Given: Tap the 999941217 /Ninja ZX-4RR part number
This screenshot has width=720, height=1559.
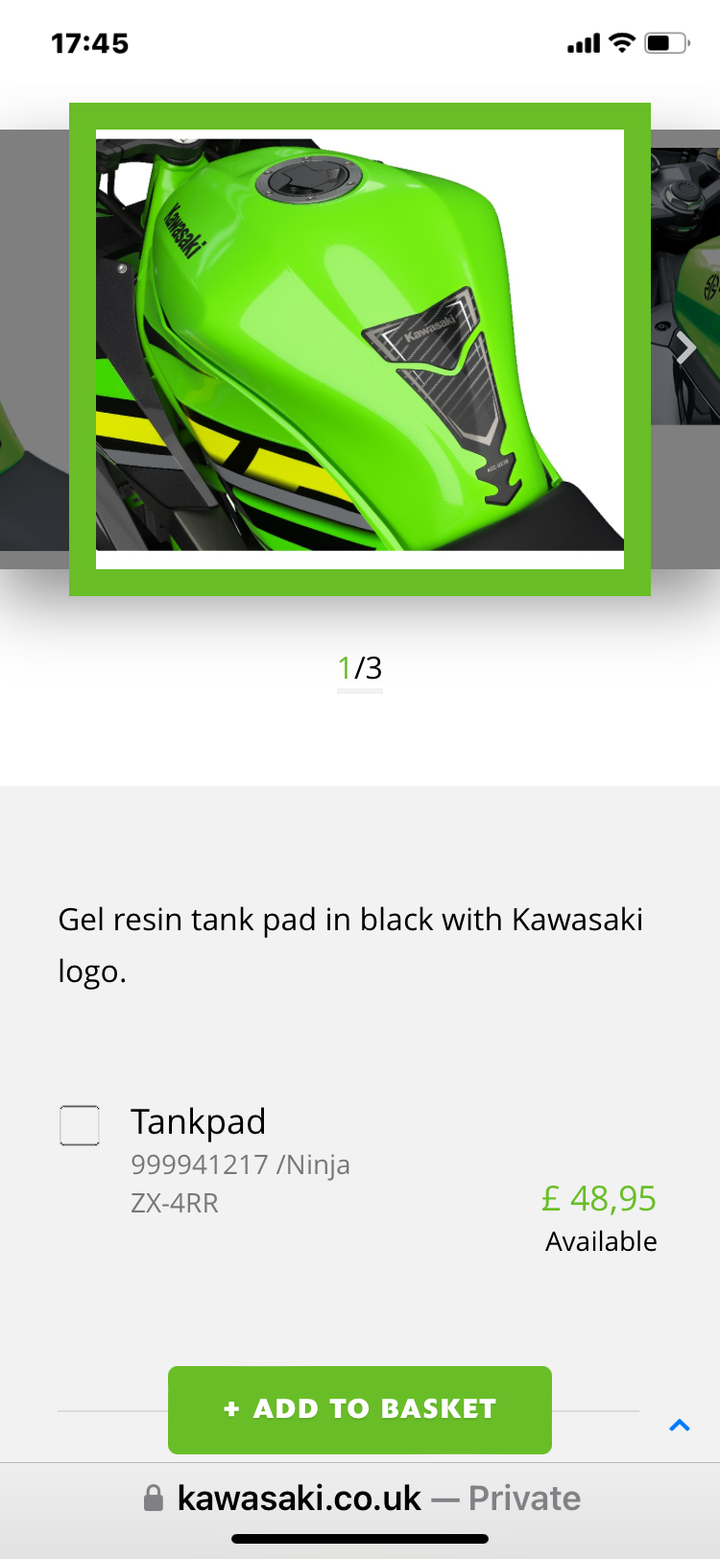Looking at the screenshot, I should coord(240,1183).
